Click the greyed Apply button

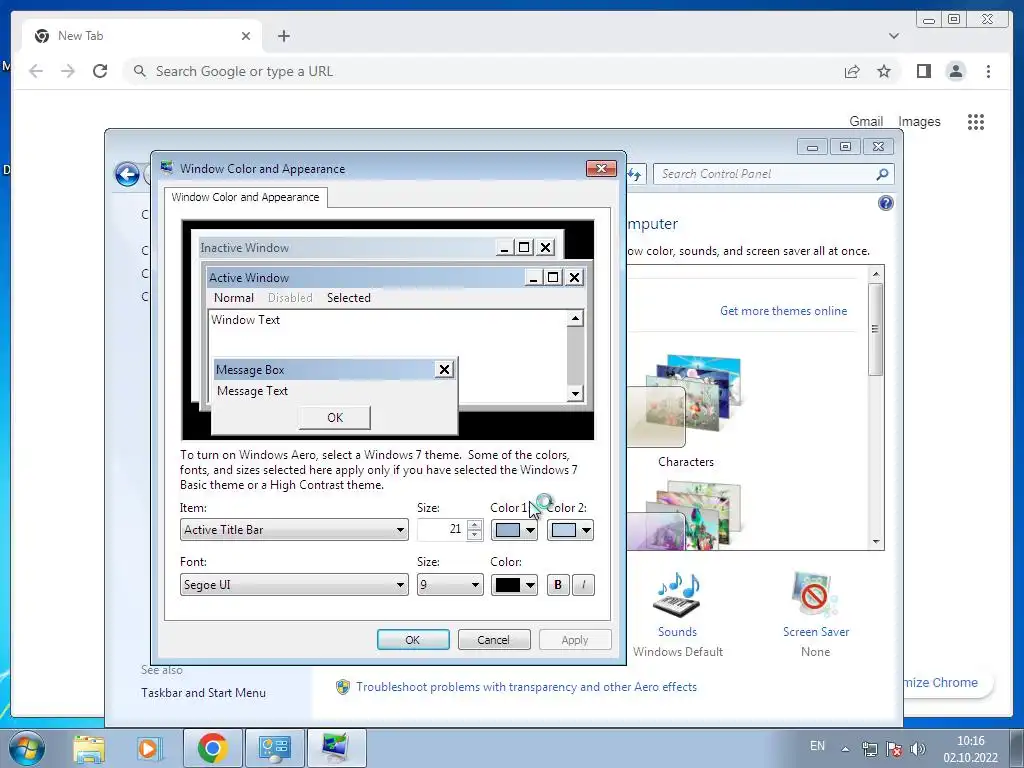click(x=575, y=640)
